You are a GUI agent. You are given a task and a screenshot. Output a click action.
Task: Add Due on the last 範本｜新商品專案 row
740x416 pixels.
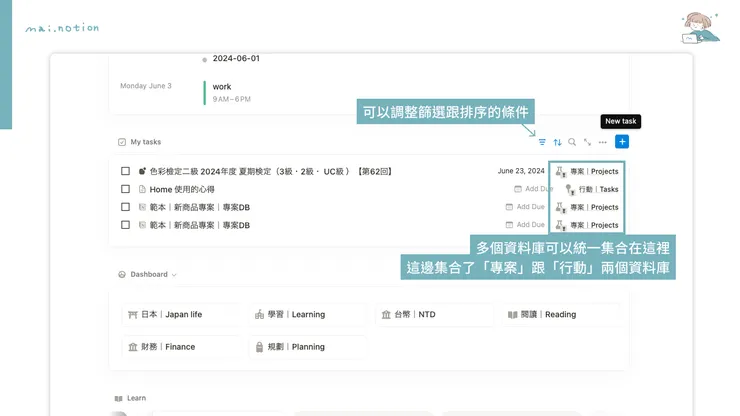pyautogui.click(x=525, y=225)
